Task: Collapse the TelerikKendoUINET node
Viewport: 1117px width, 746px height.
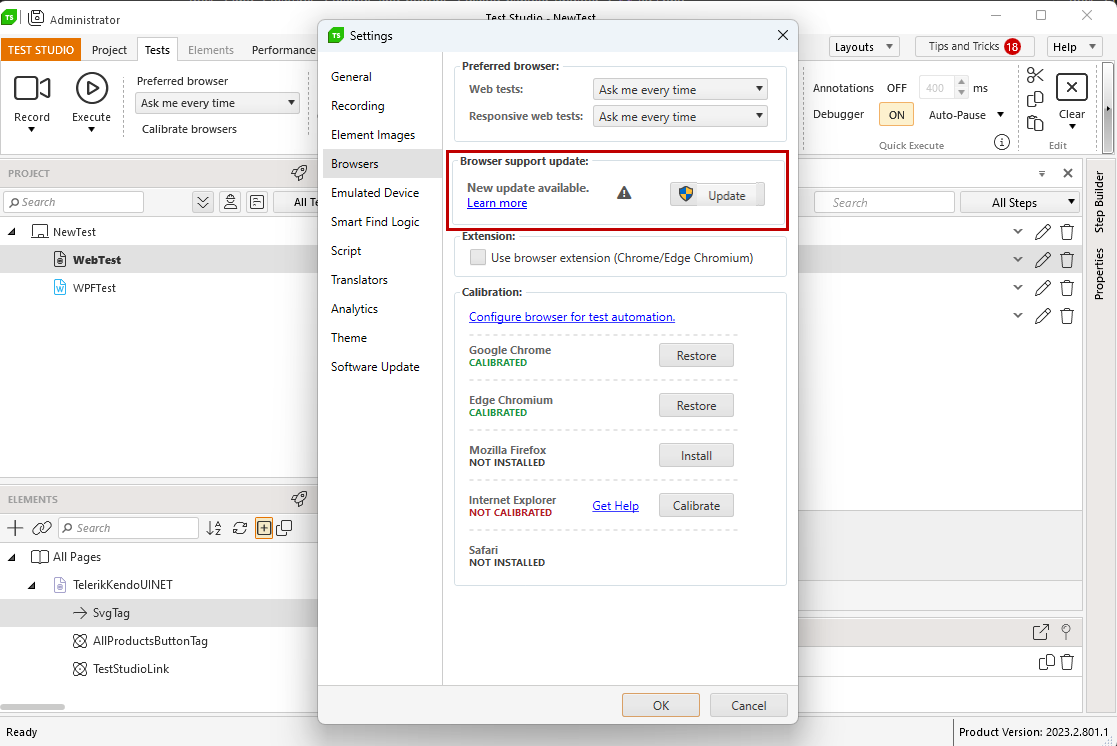Action: click(x=32, y=585)
